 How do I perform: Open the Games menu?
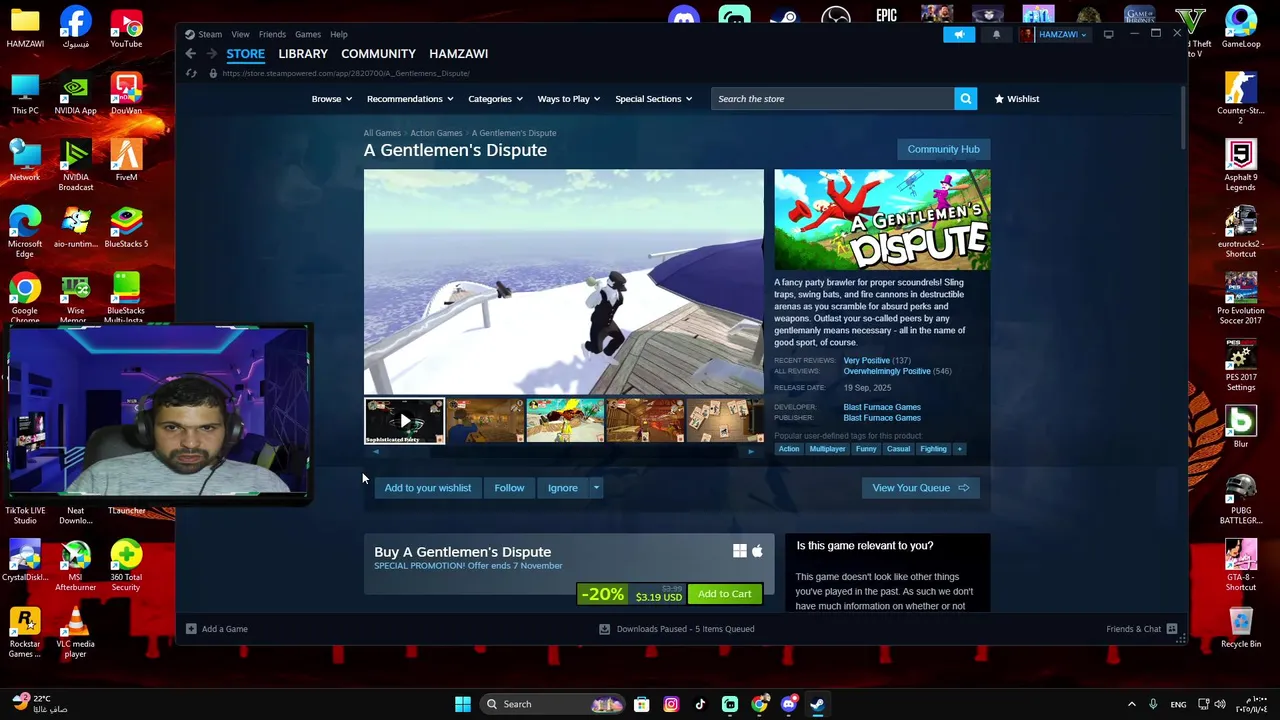click(308, 34)
